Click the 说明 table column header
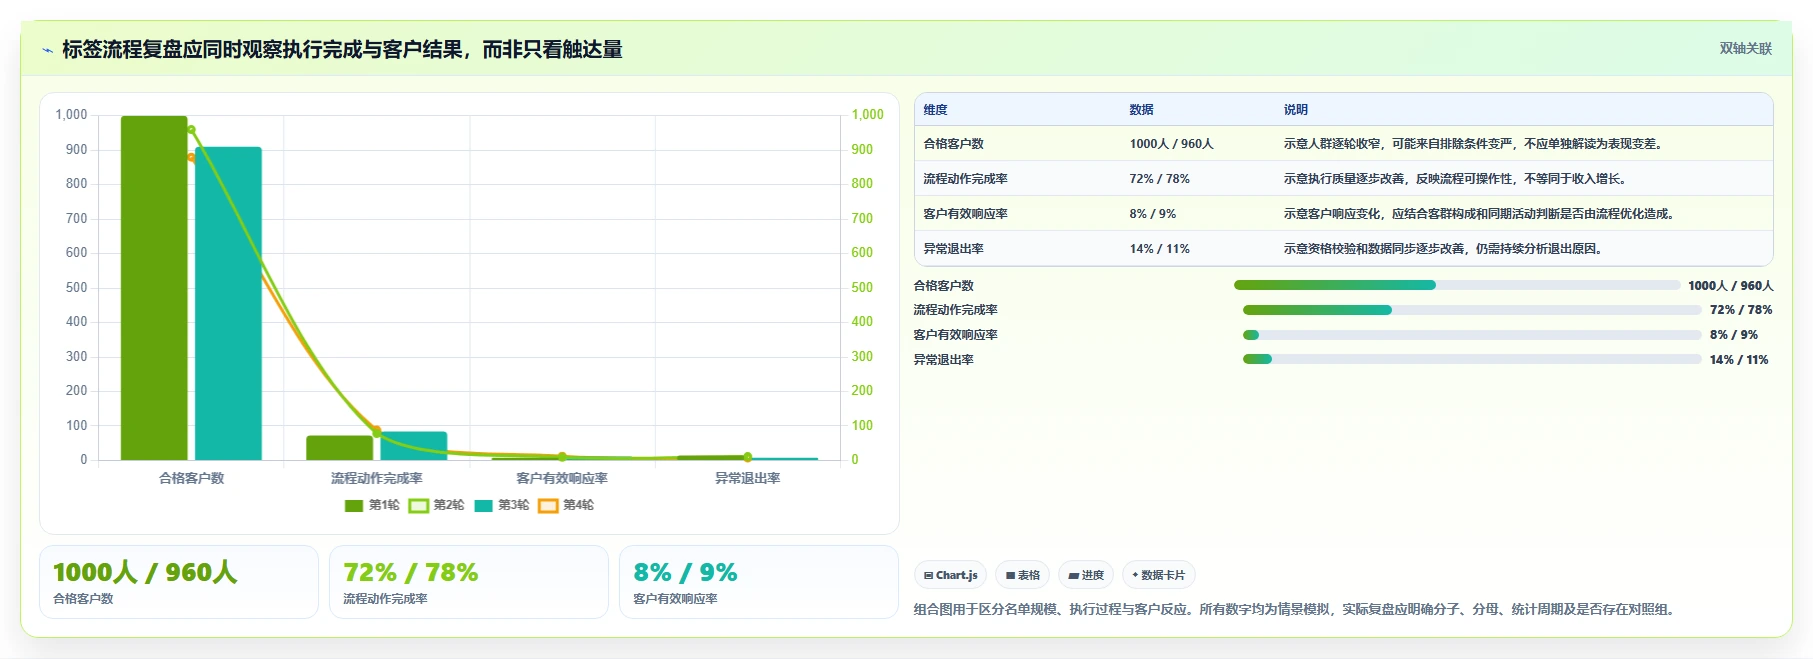The height and width of the screenshot is (659, 1813). (x=1295, y=110)
